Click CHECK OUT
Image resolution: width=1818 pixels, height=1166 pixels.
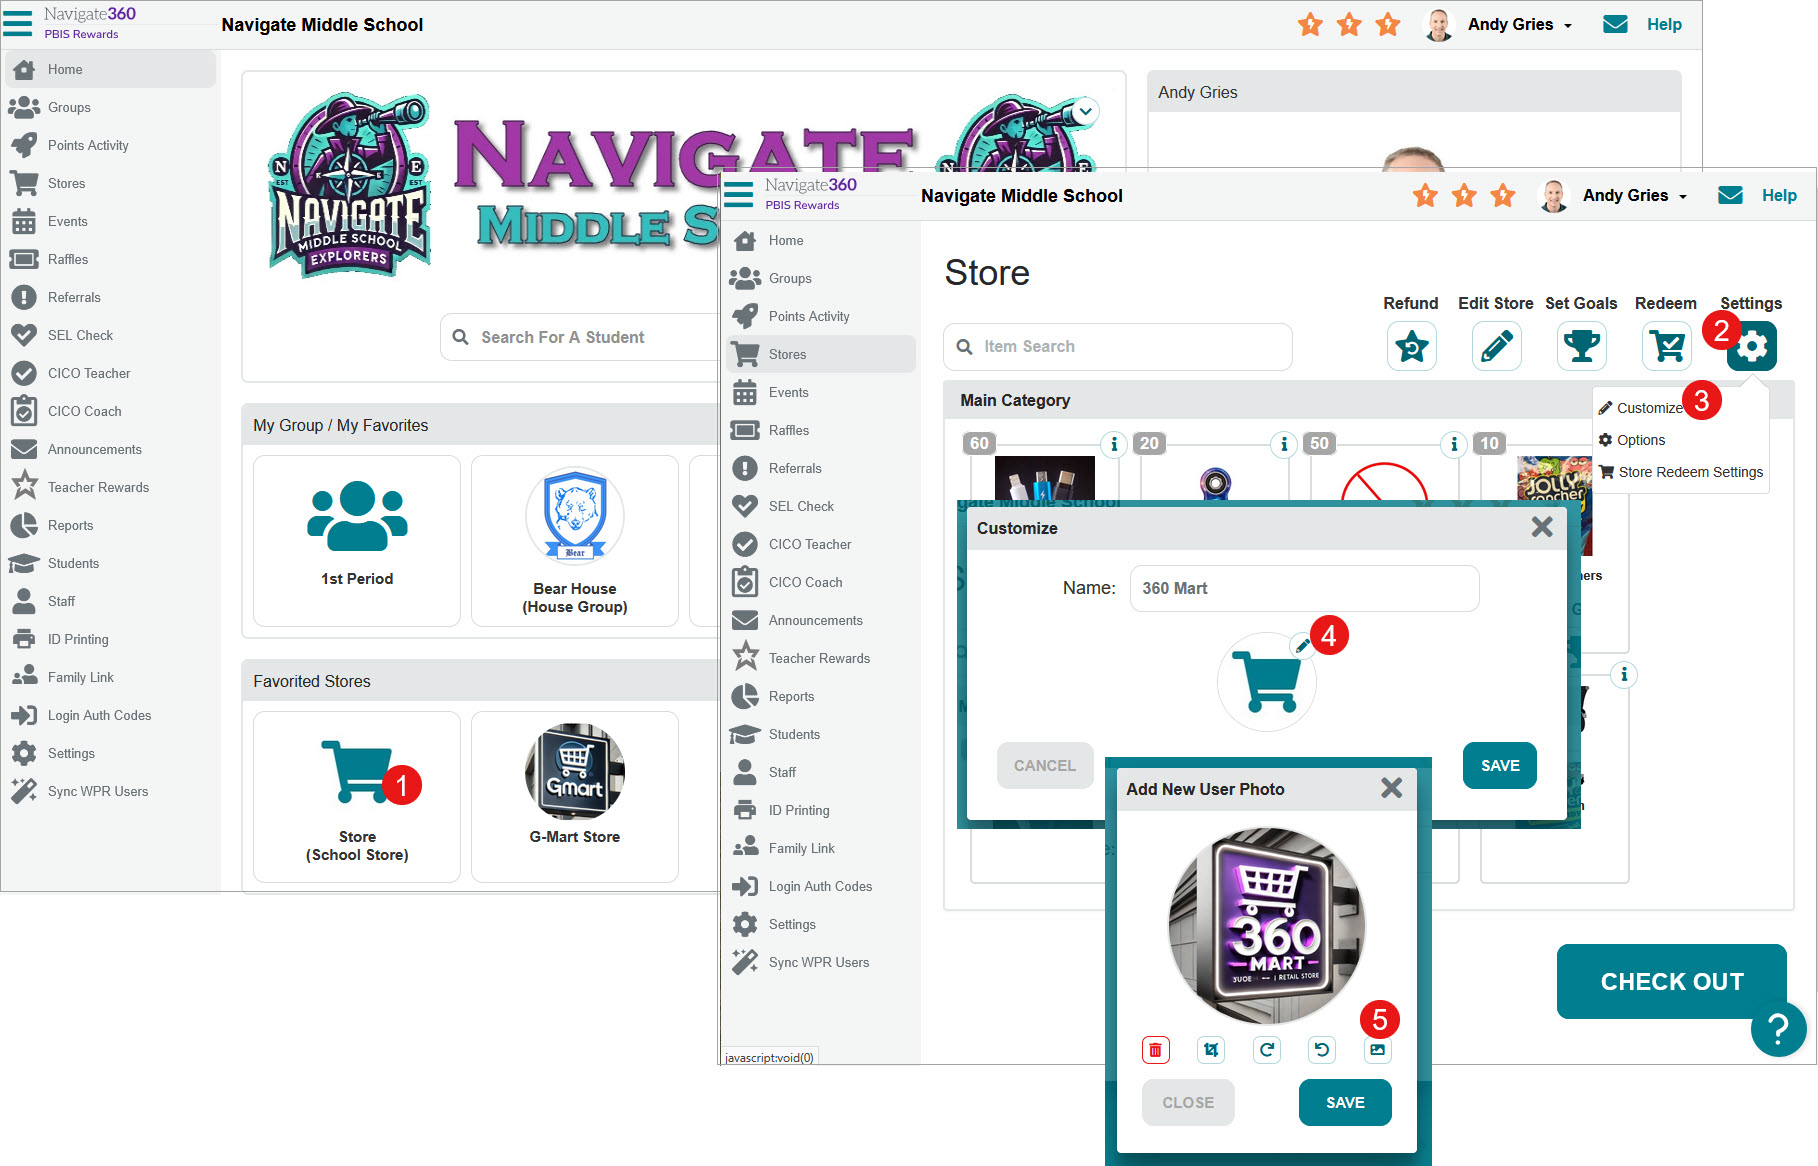pos(1671,981)
